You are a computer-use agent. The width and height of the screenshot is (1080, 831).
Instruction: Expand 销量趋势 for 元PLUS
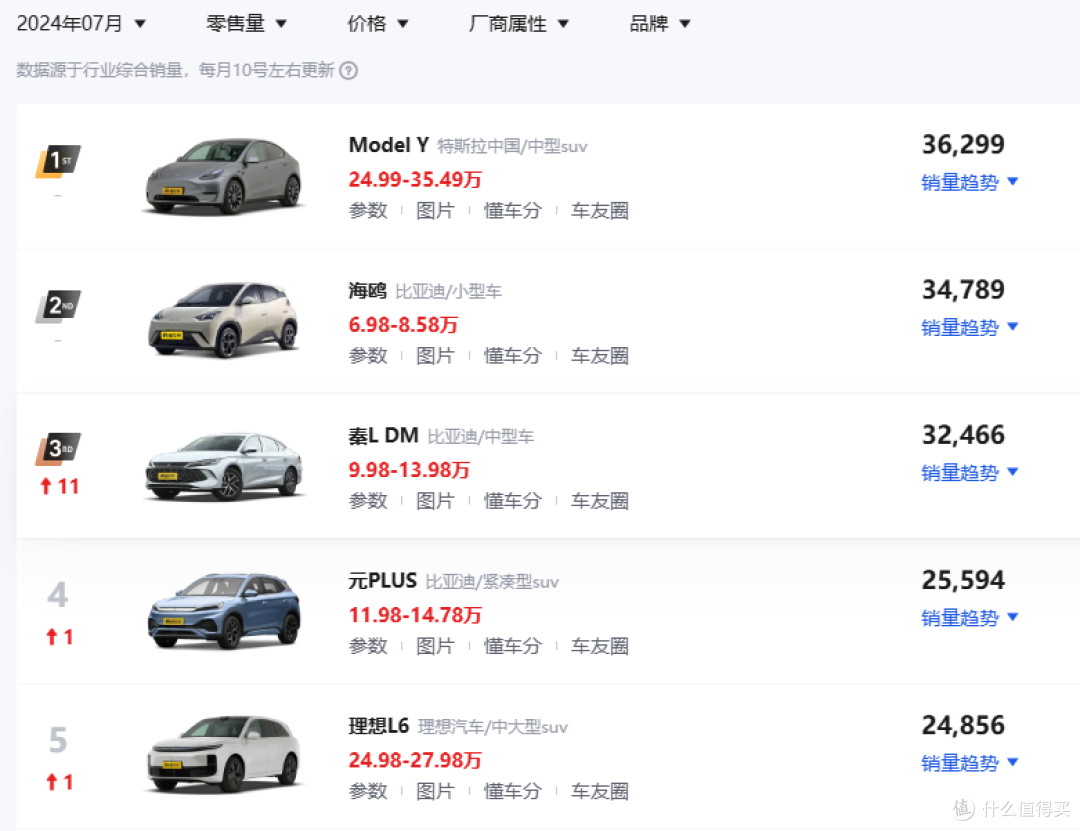pos(969,618)
